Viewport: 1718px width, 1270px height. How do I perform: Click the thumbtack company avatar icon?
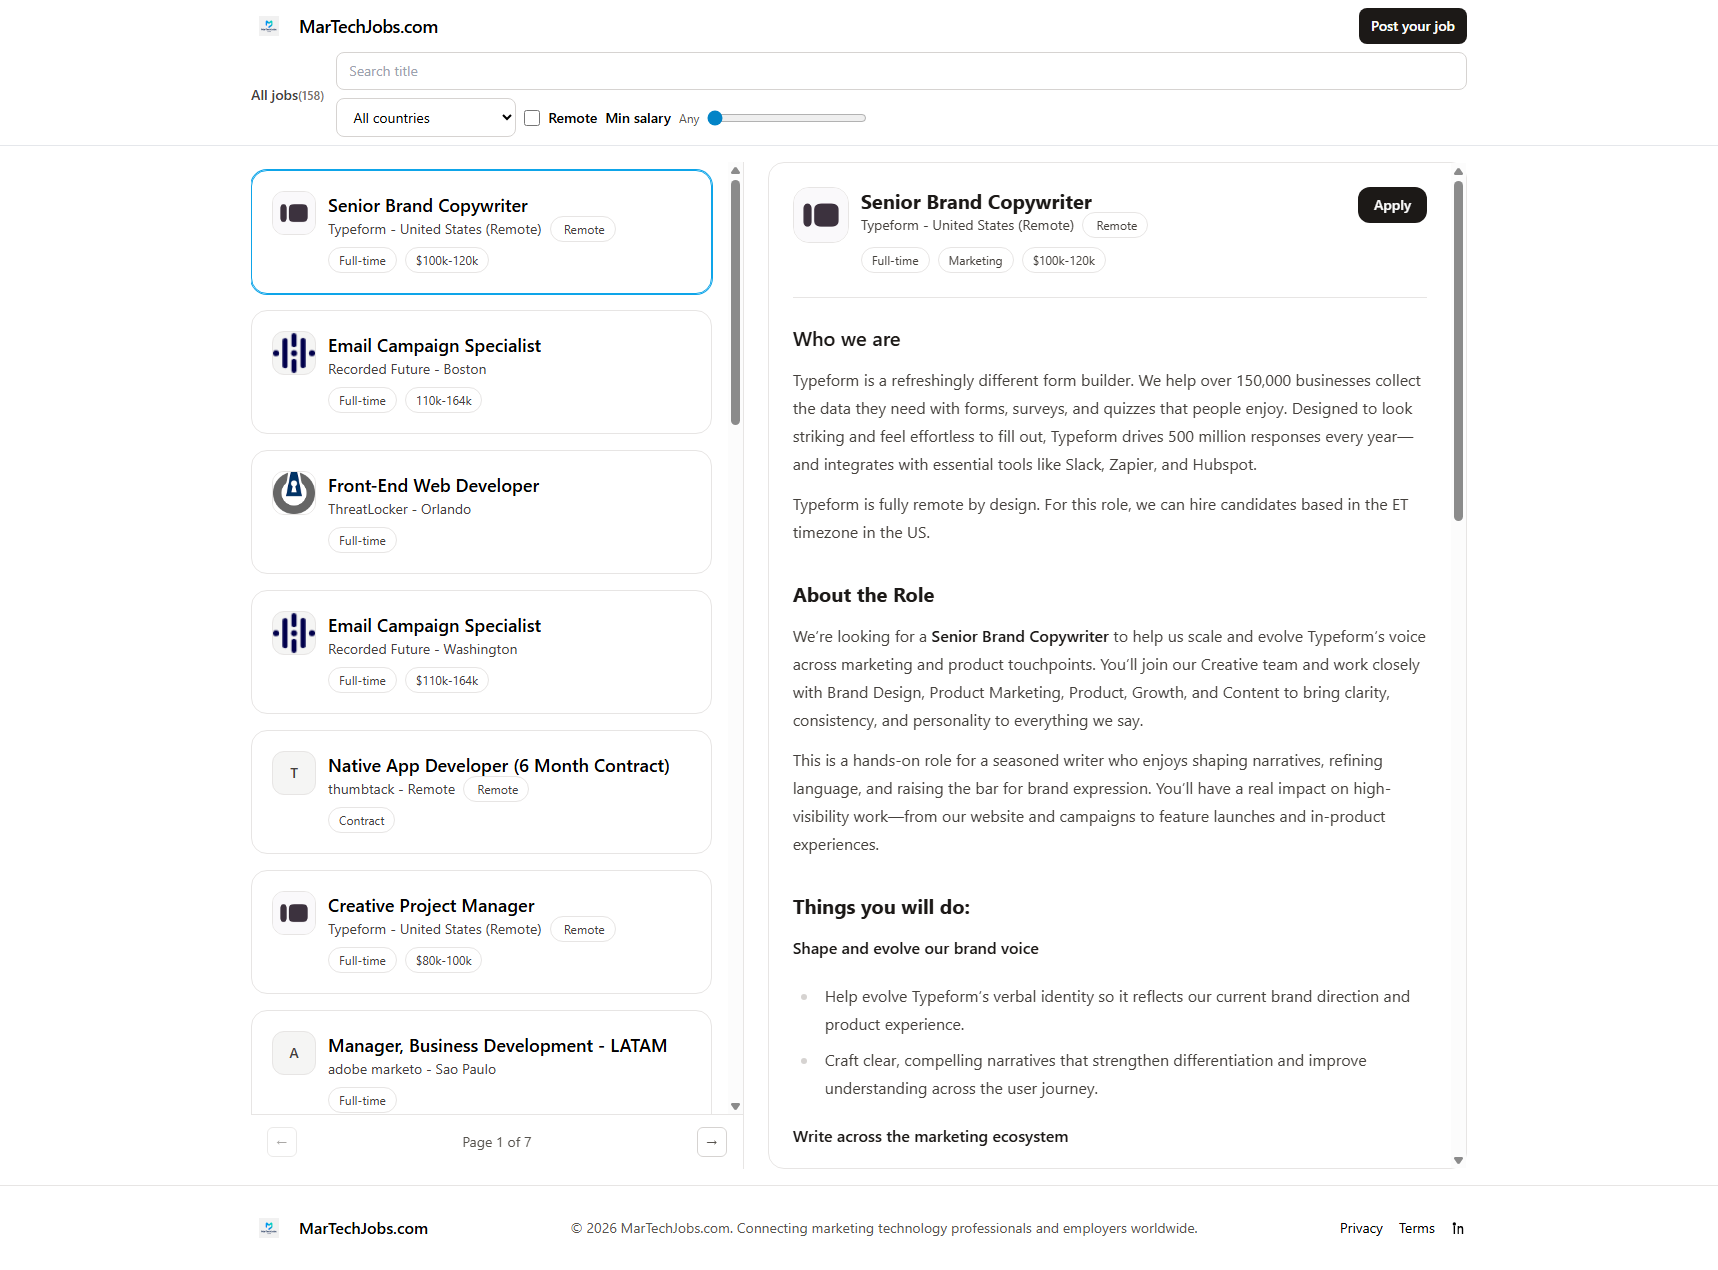[293, 773]
